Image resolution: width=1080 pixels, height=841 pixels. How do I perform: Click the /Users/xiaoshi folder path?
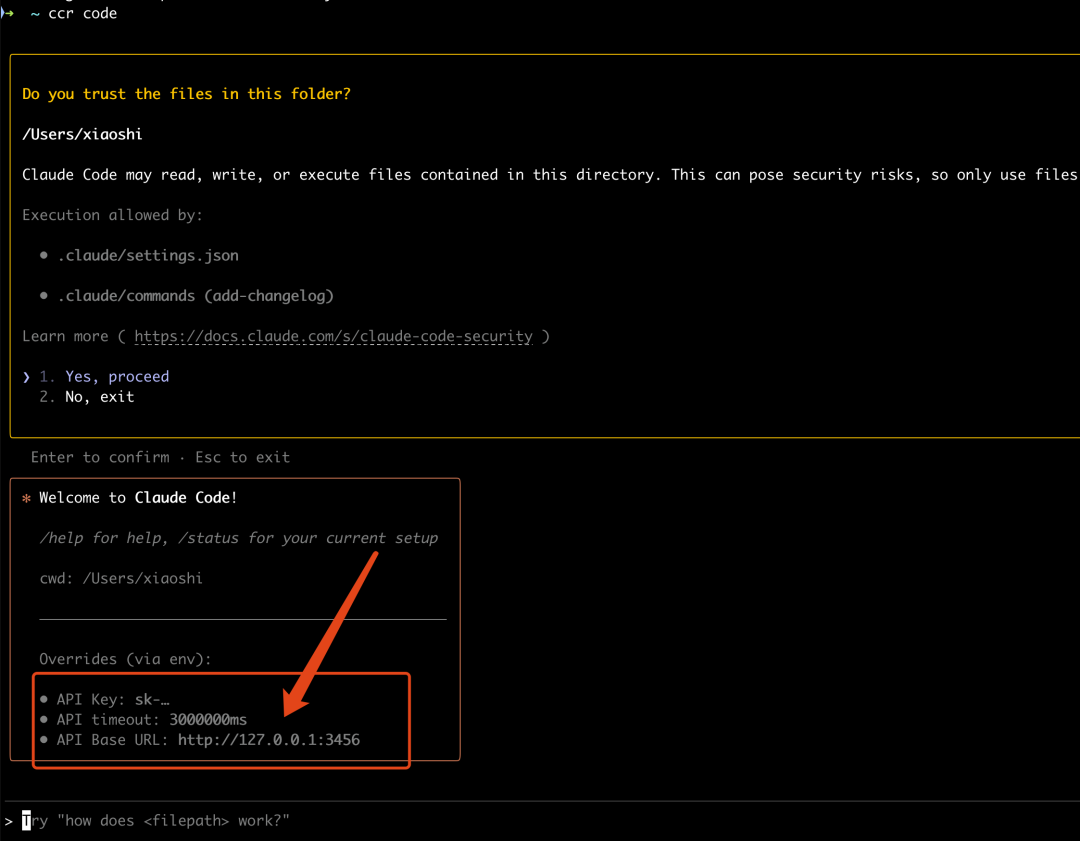82,134
